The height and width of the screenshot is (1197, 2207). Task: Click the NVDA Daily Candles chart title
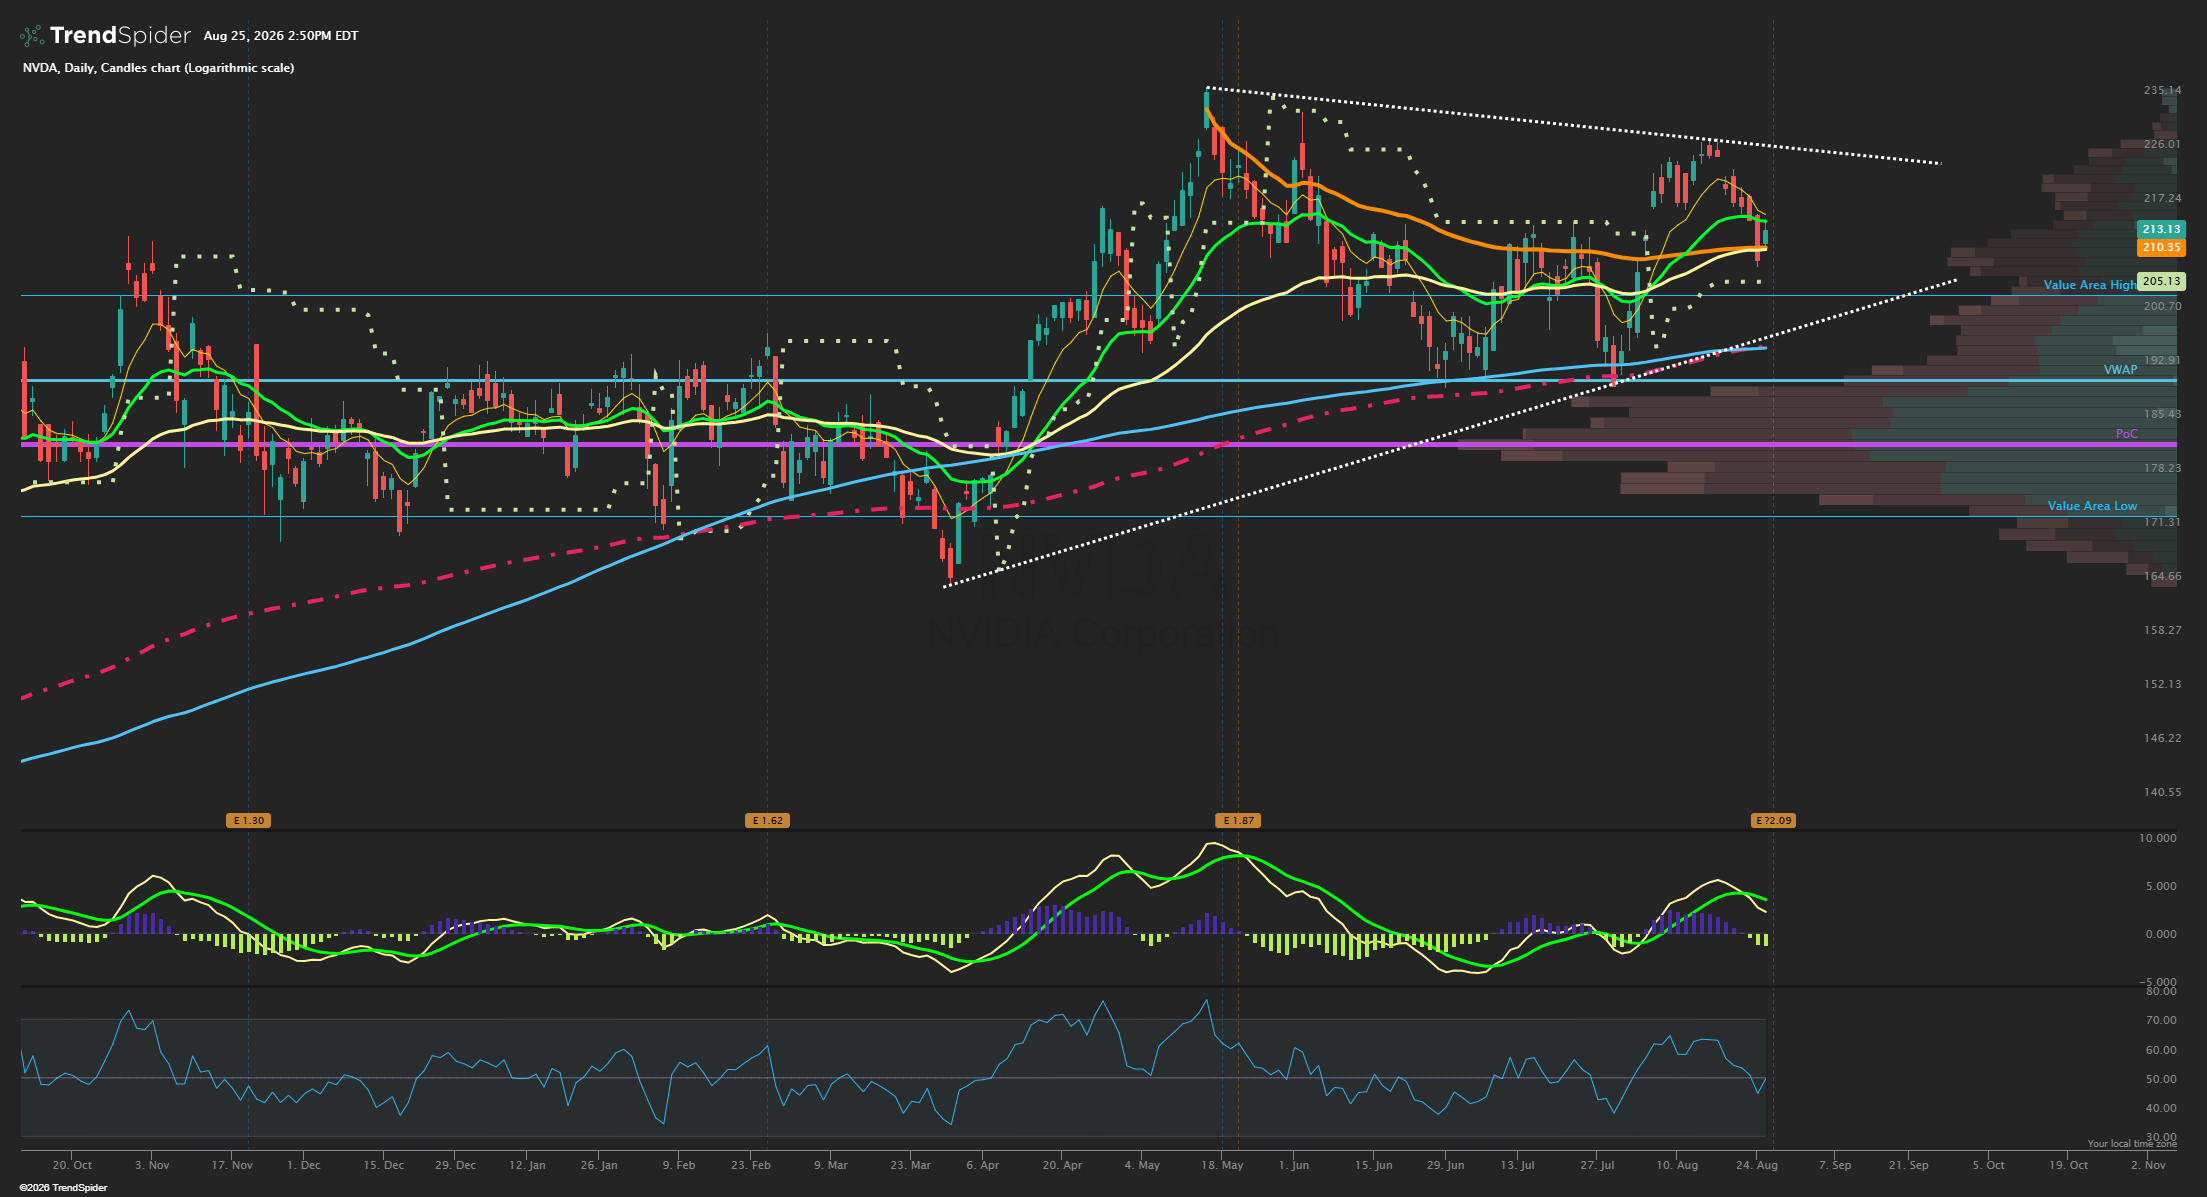click(158, 68)
